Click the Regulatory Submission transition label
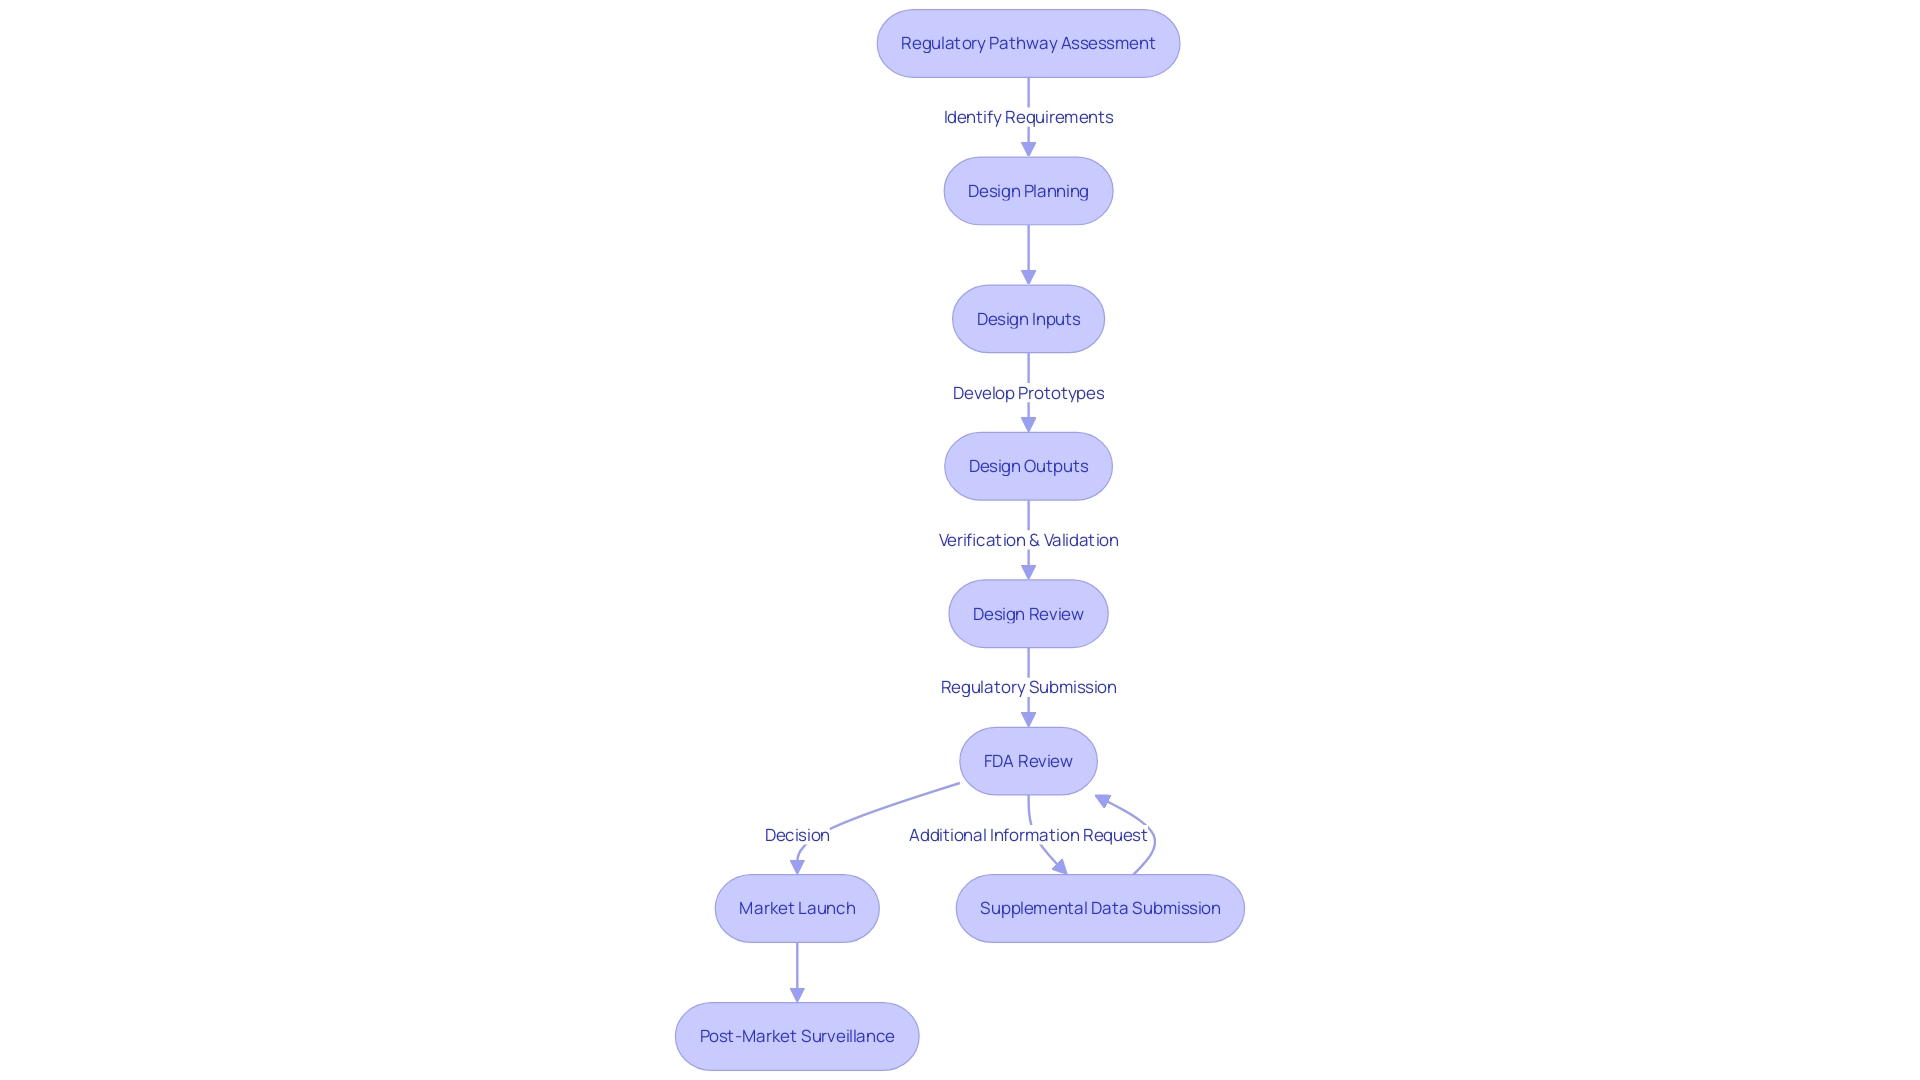 click(1027, 687)
